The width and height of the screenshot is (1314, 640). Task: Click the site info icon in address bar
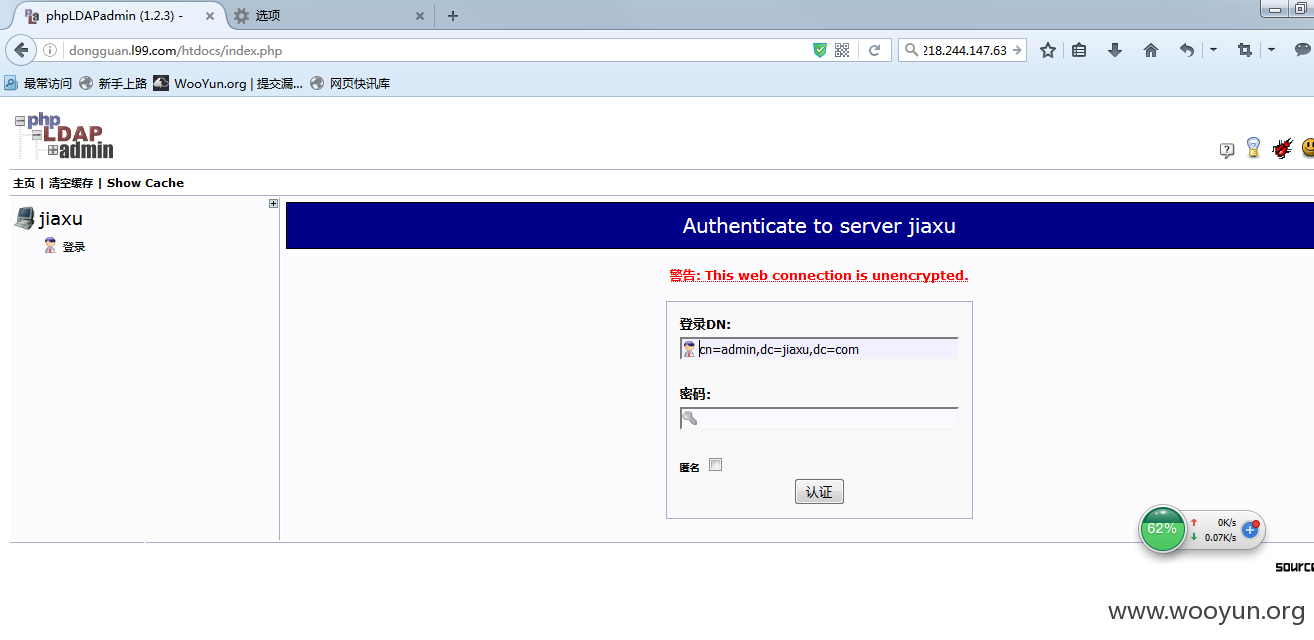tap(50, 50)
